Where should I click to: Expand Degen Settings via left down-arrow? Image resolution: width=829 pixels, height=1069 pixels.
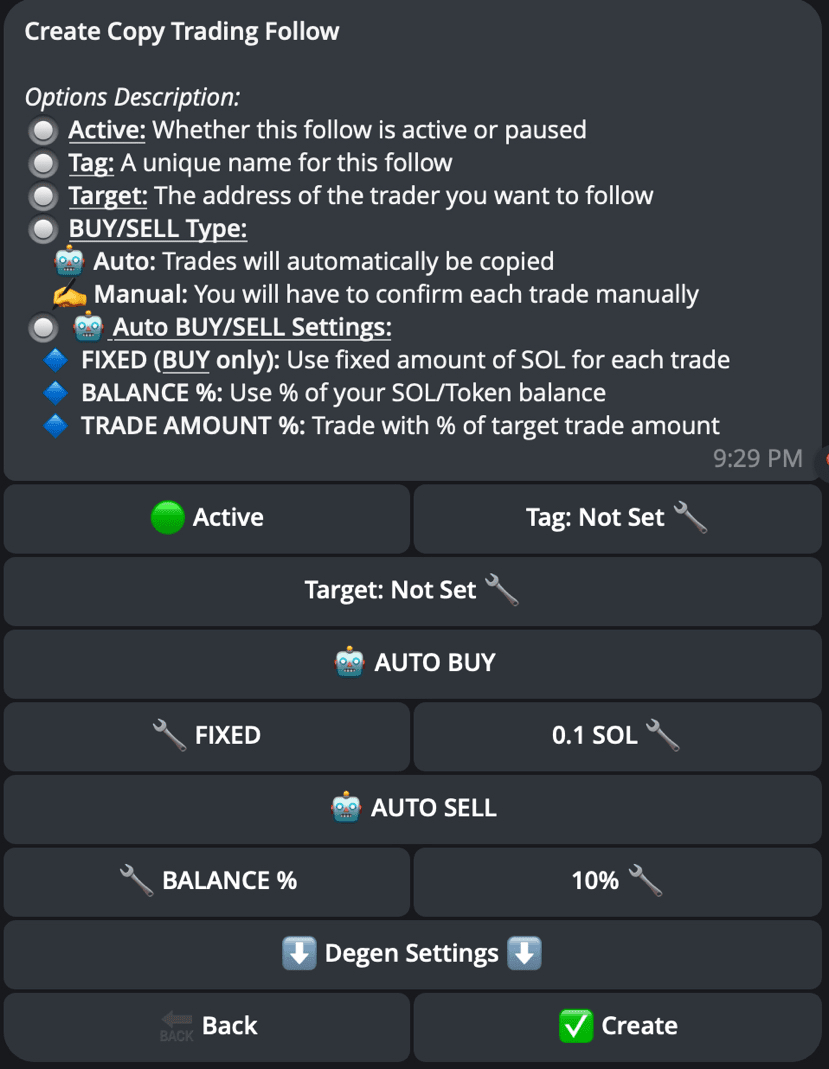coord(299,954)
